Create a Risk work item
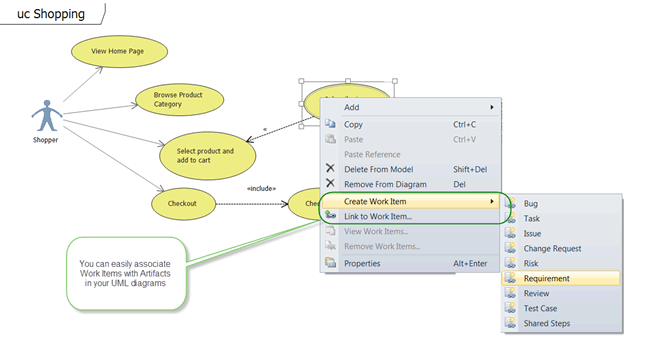The width and height of the screenshot is (664, 360). (x=561, y=263)
